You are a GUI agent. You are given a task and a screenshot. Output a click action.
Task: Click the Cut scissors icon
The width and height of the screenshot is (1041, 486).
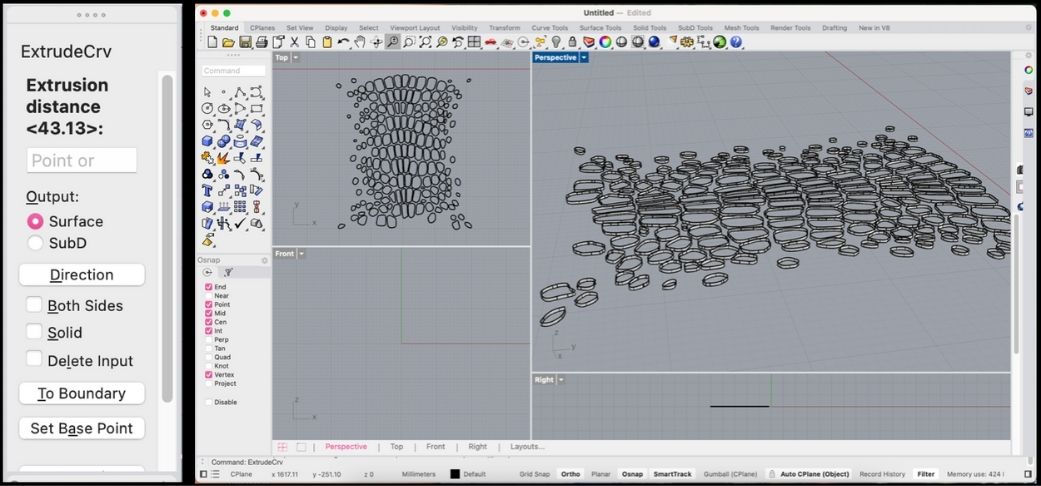click(x=294, y=42)
